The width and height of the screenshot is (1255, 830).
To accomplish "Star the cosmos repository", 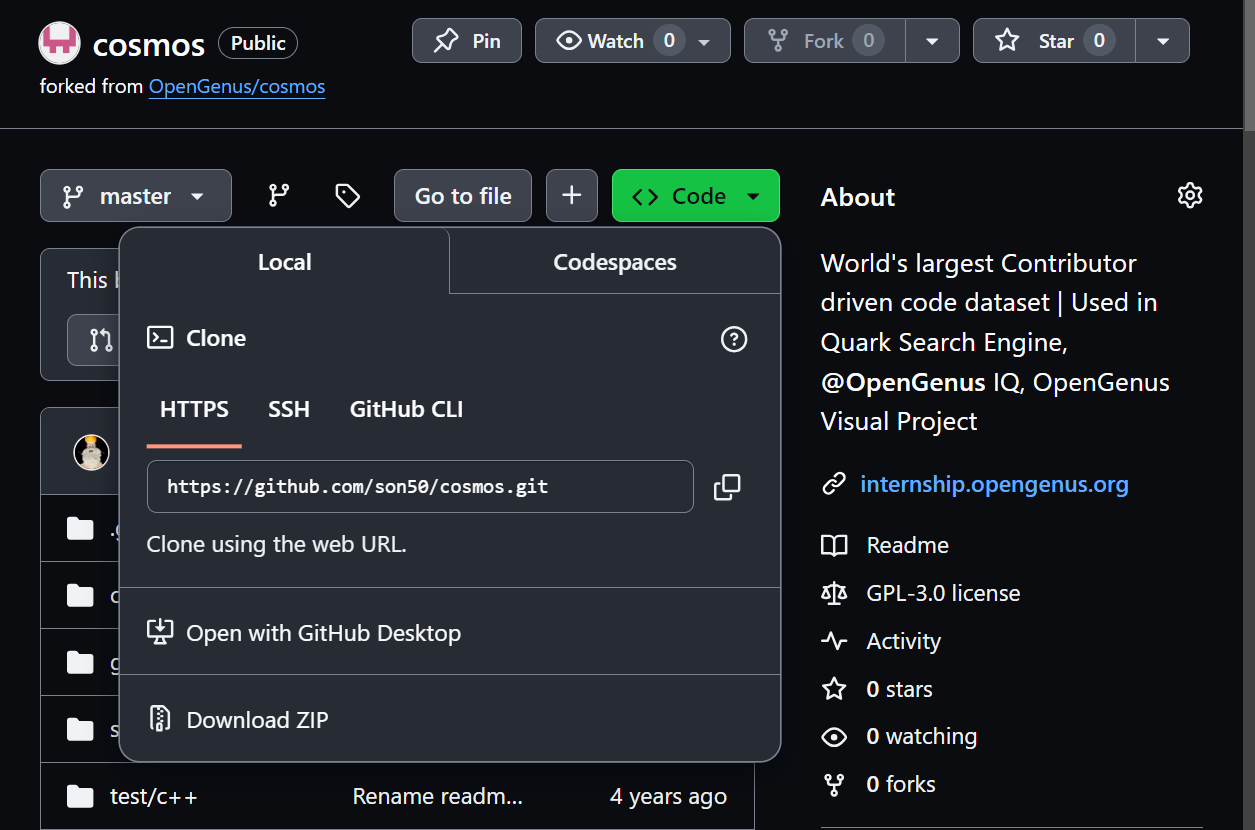I will (1054, 41).
